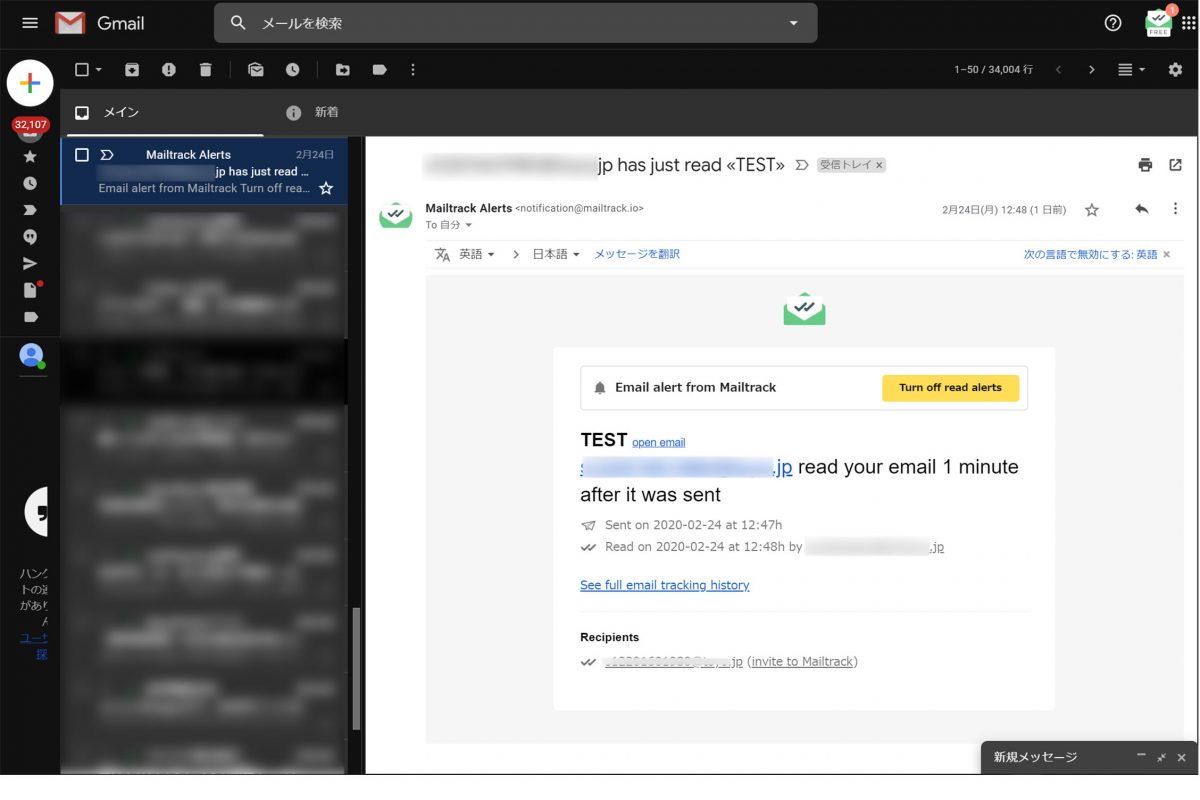Viewport: 1200px width, 800px height.
Task: Open starred mail in the sidebar
Action: click(x=30, y=156)
